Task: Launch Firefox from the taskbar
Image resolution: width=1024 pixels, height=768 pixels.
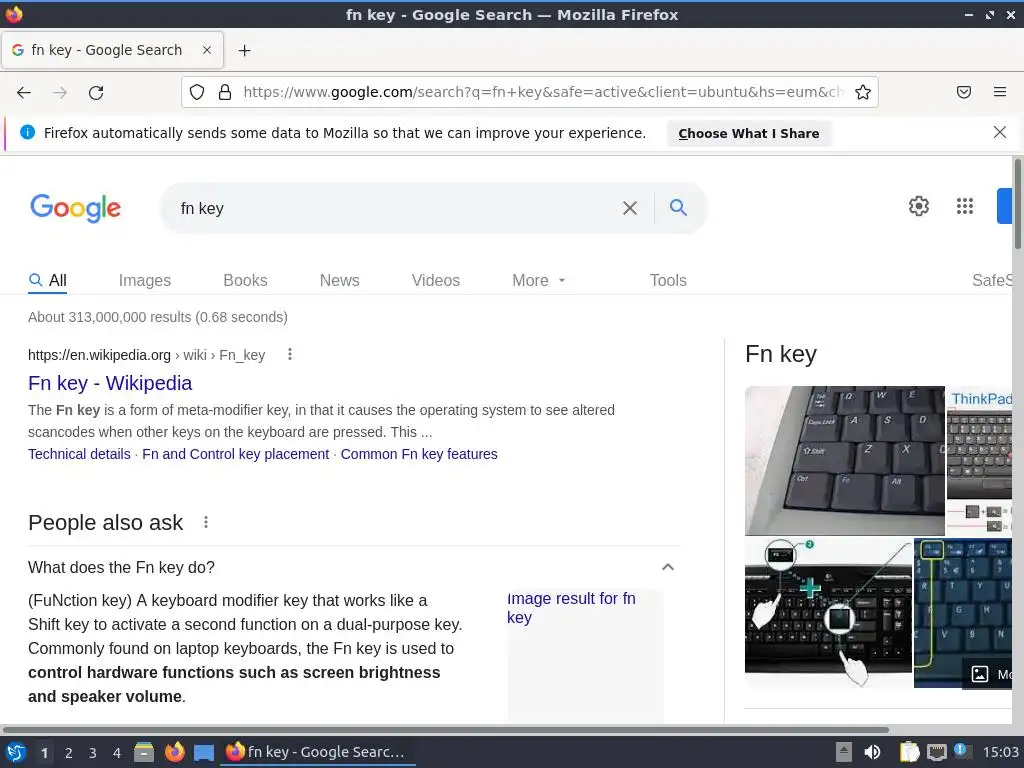Action: (x=174, y=752)
